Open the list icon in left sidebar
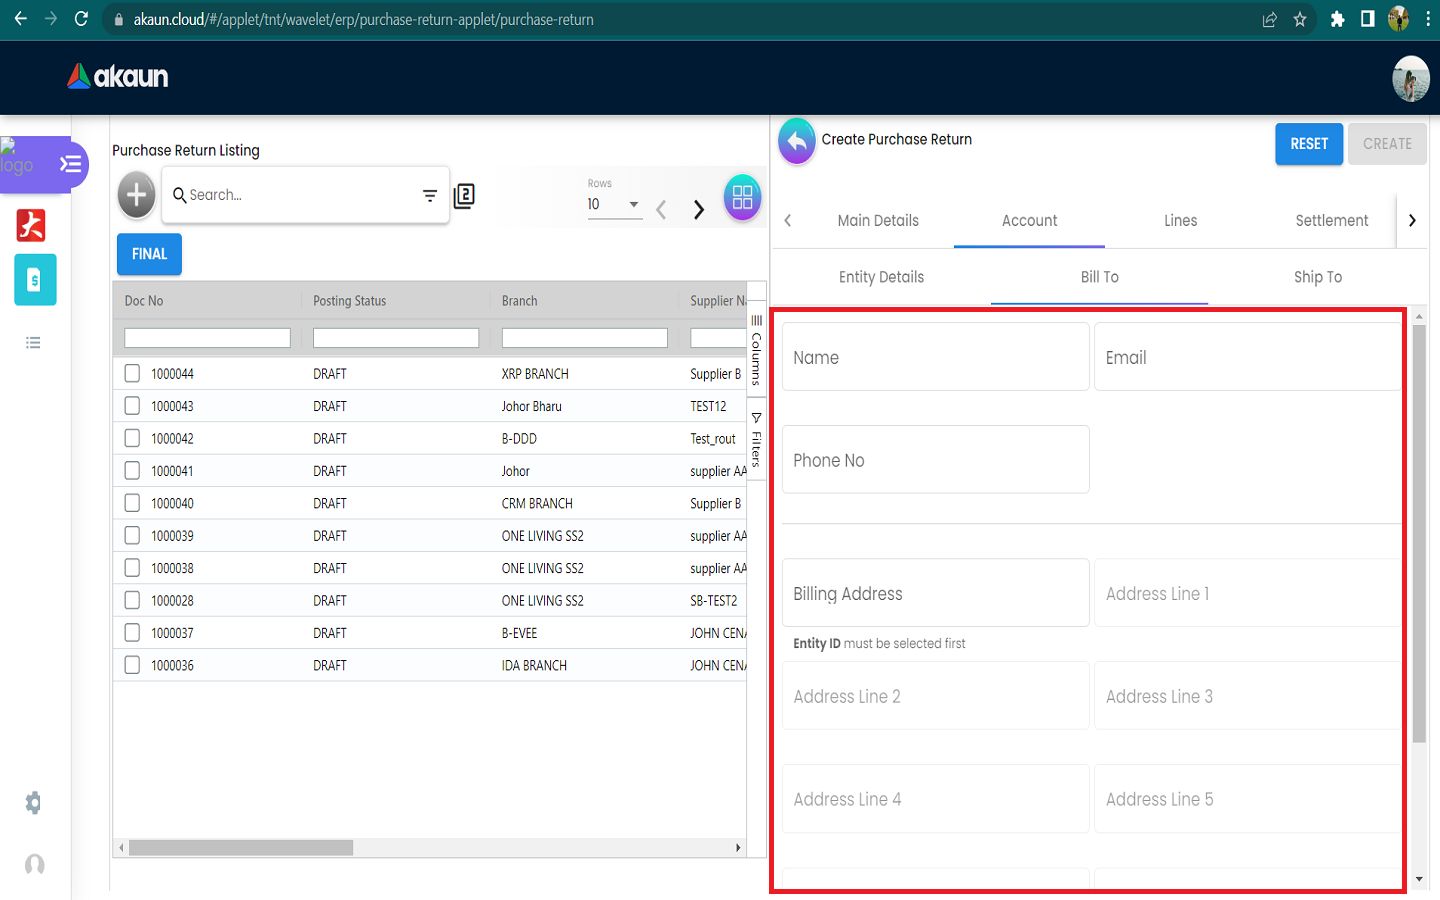This screenshot has width=1440, height=900. pyautogui.click(x=33, y=343)
